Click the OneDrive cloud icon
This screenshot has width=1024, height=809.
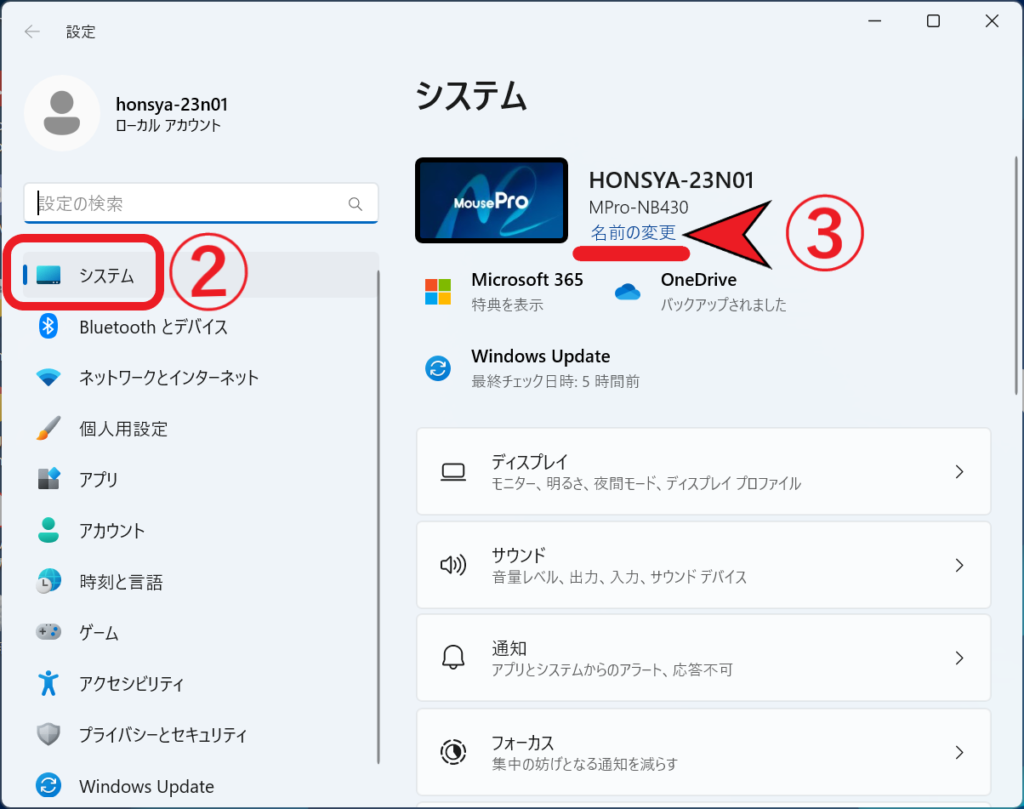coord(627,291)
